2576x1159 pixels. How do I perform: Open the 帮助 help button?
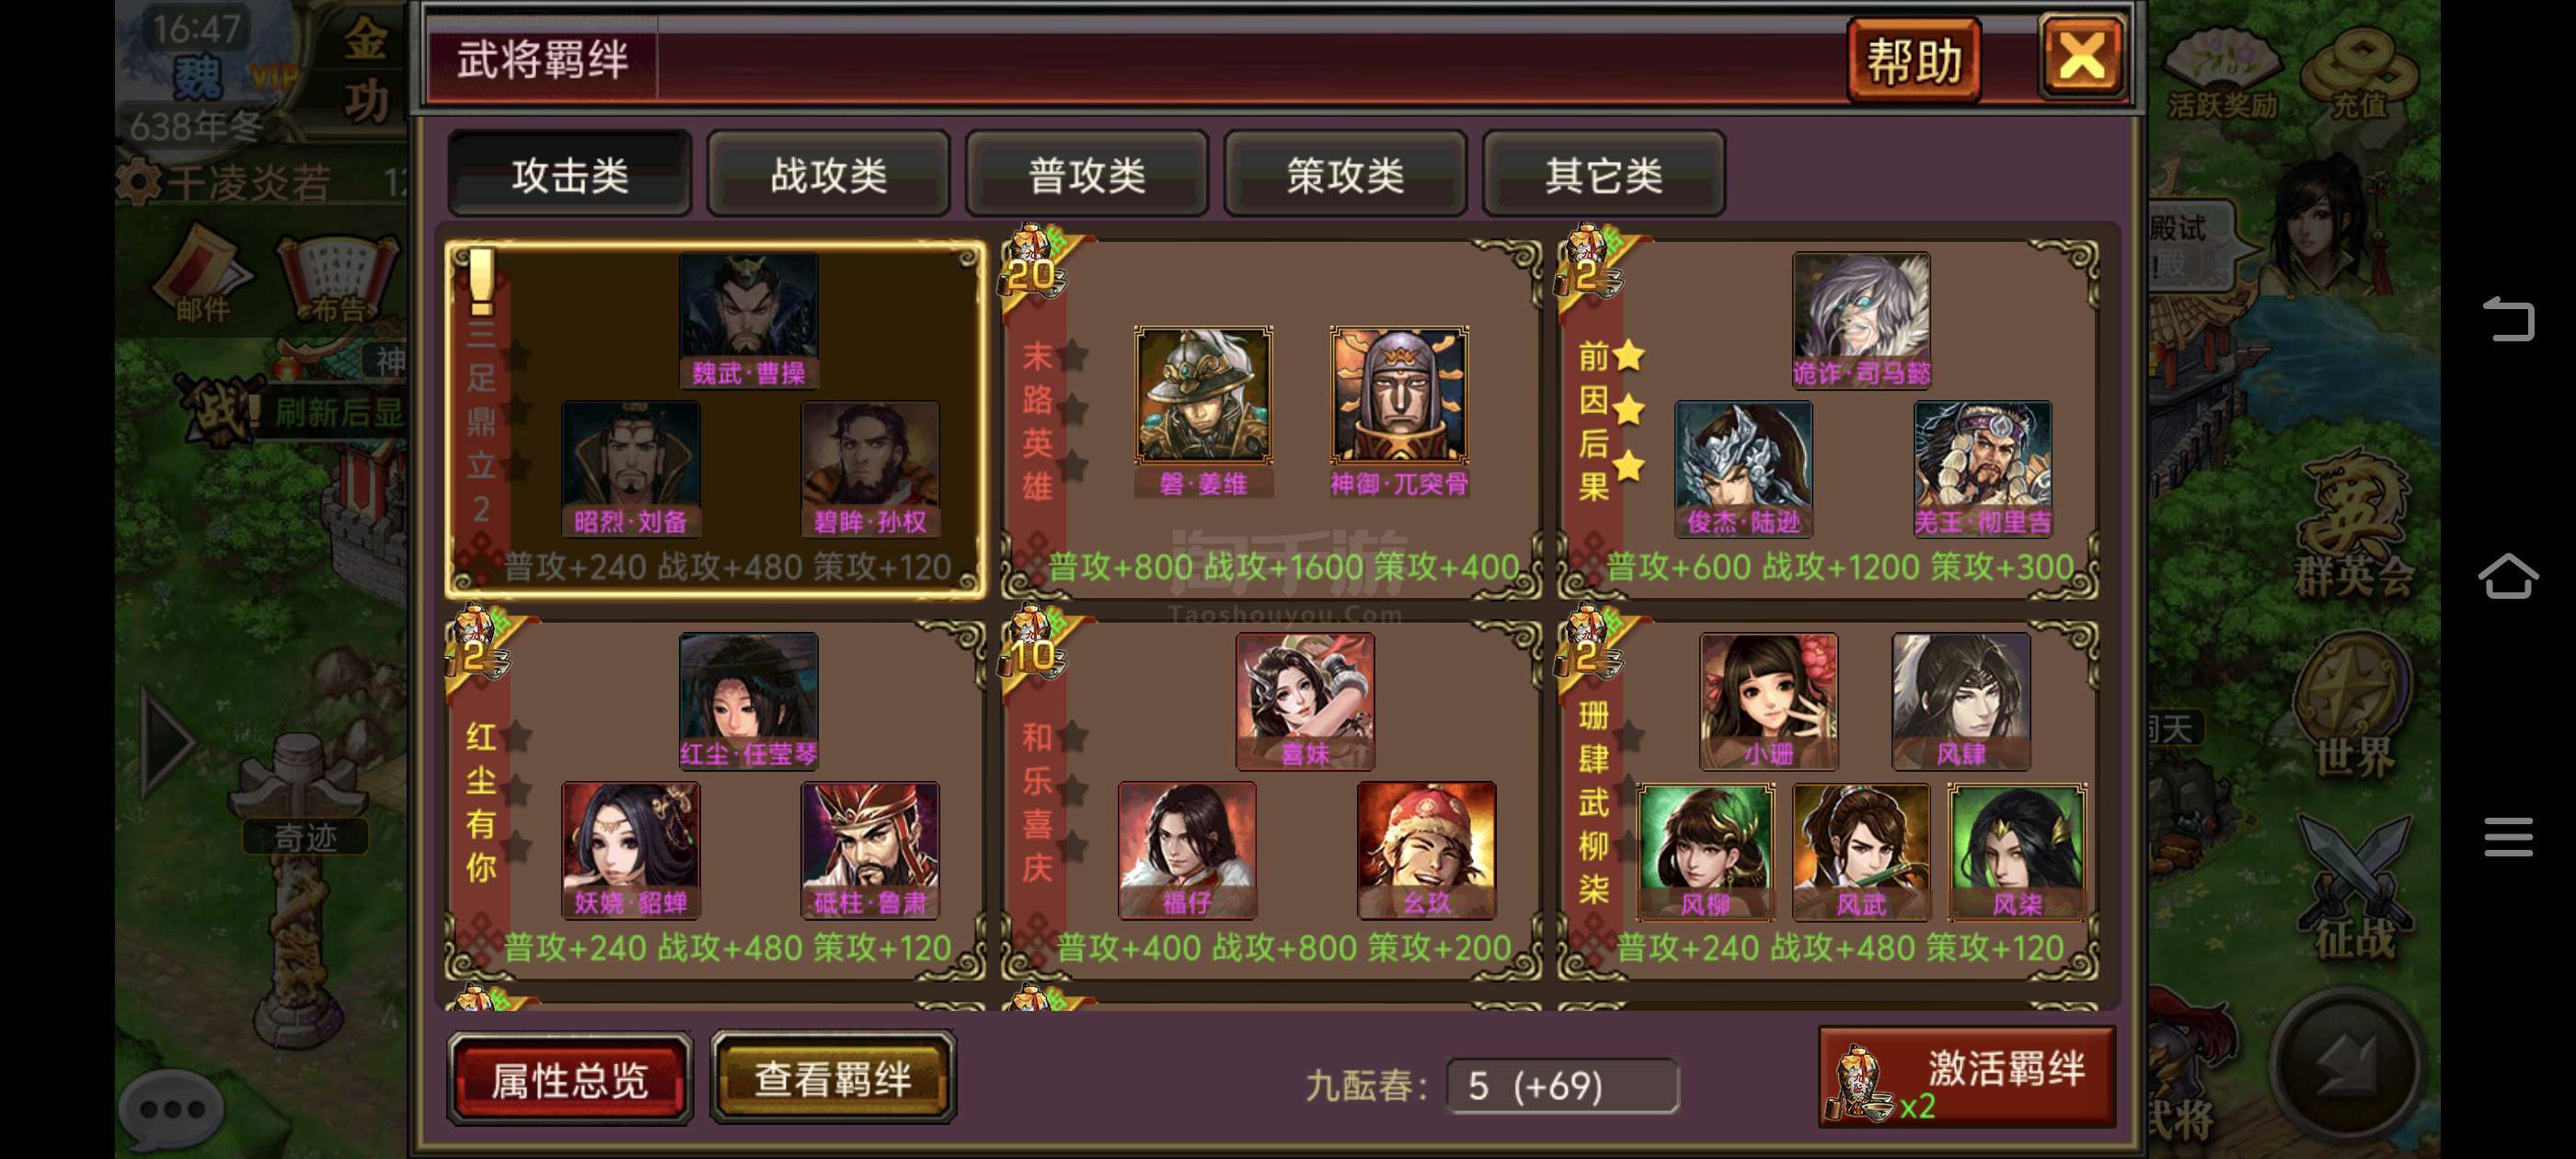(x=1914, y=61)
